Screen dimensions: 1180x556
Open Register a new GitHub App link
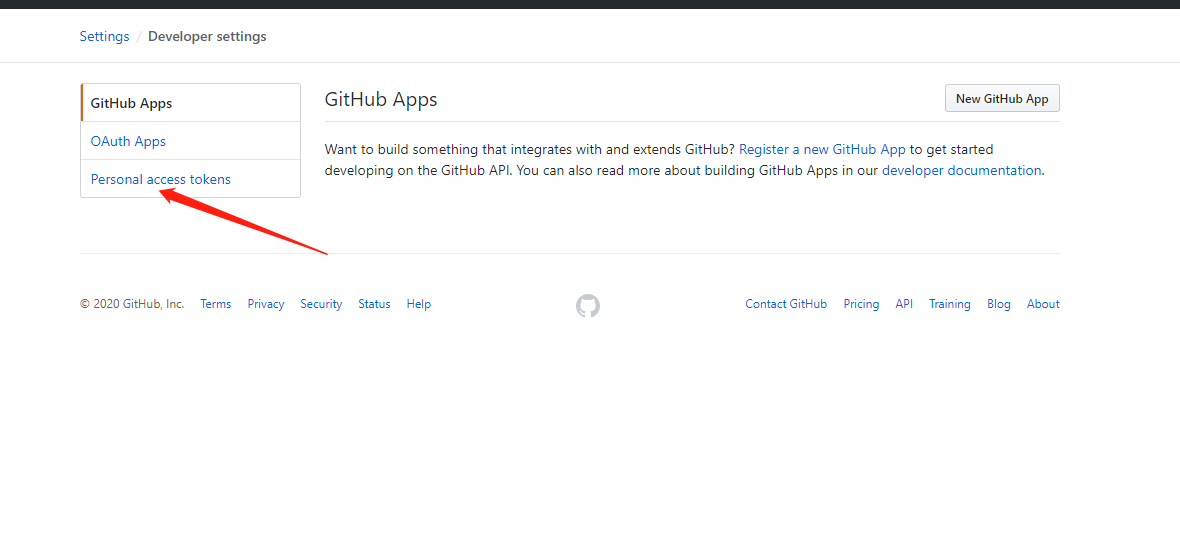822,149
